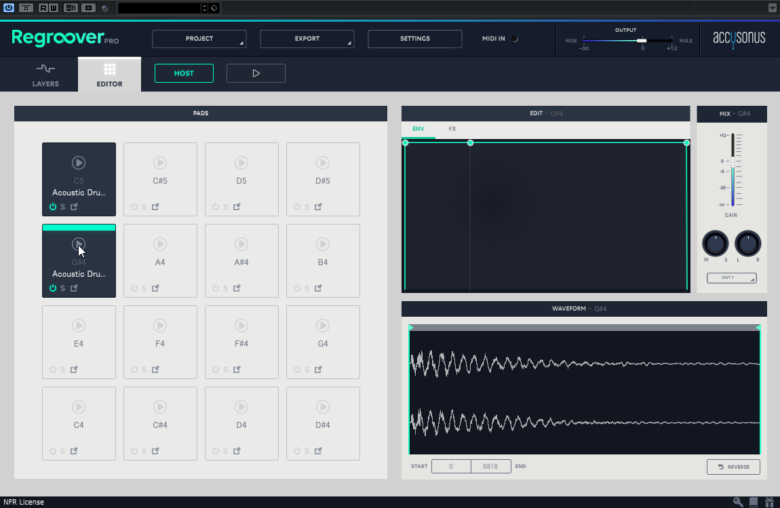The image size is (780, 508).
Task: Open the Layers view icon
Action: pyautogui.click(x=46, y=69)
